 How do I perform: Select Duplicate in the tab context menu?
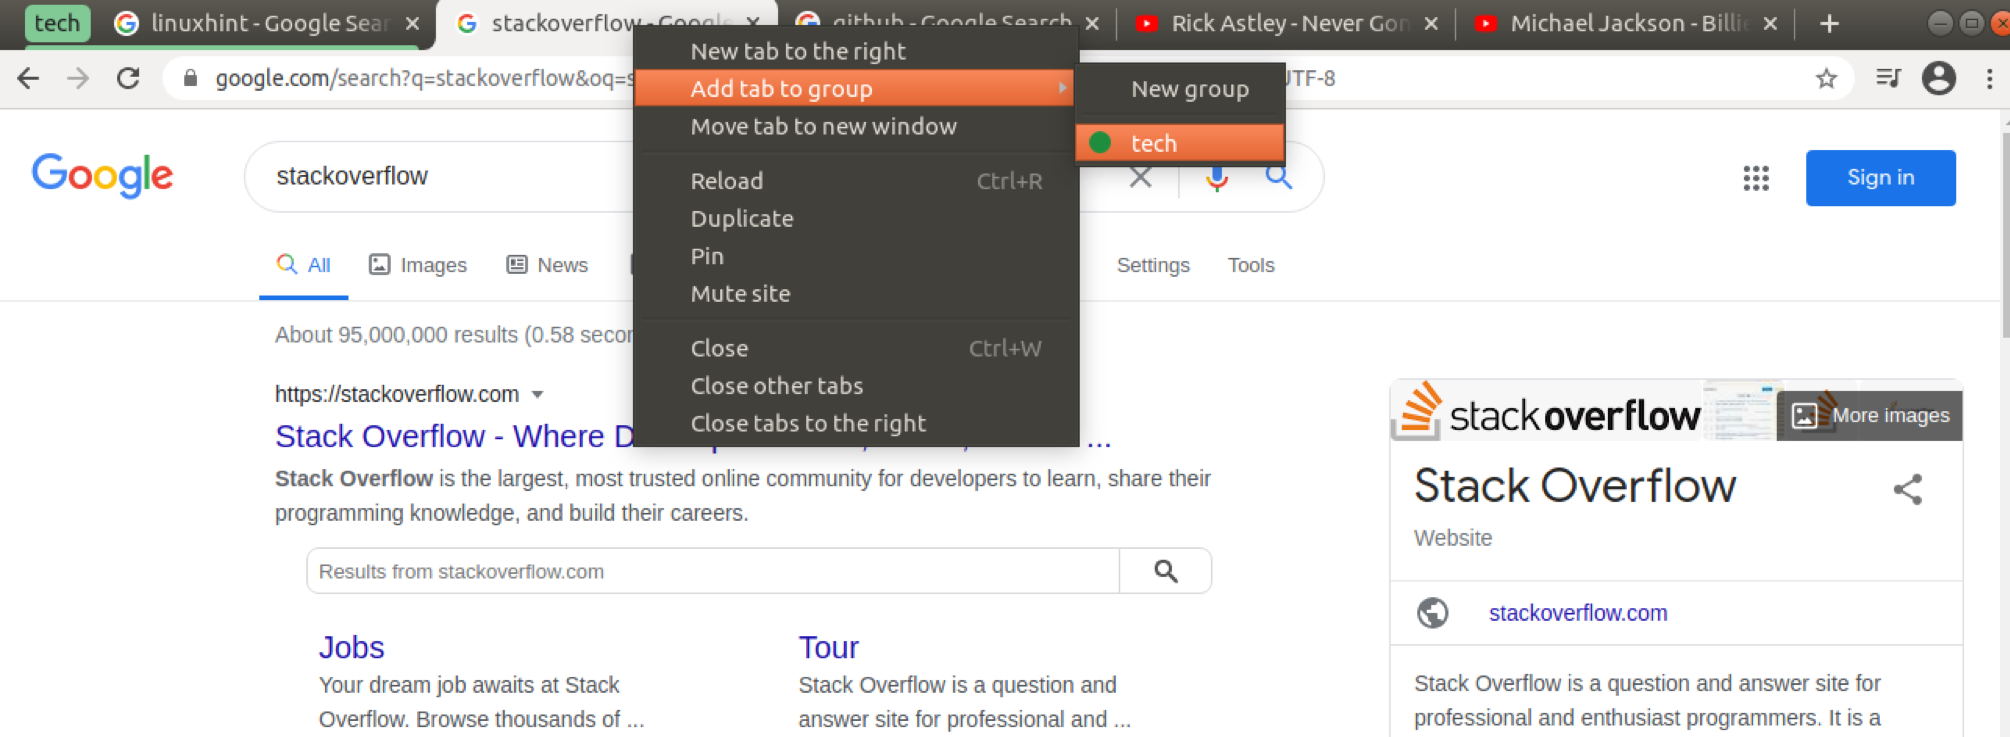pos(742,218)
